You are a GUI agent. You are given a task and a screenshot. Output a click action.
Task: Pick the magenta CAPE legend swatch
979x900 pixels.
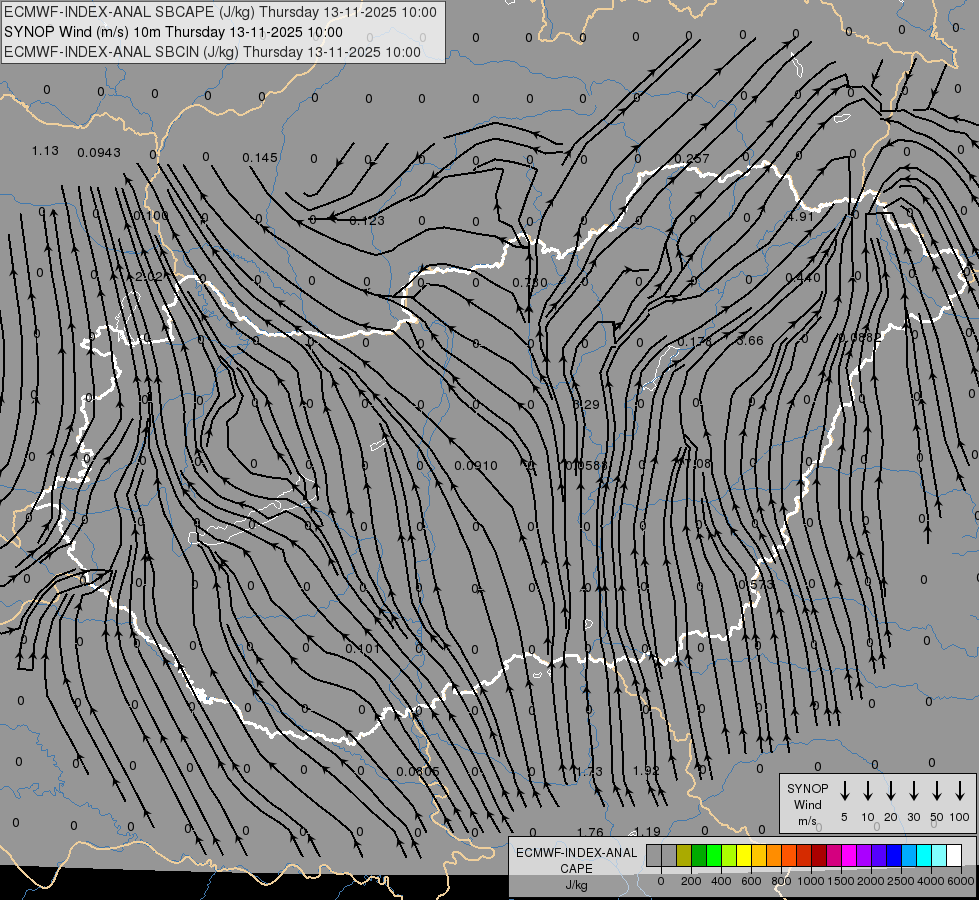(849, 855)
